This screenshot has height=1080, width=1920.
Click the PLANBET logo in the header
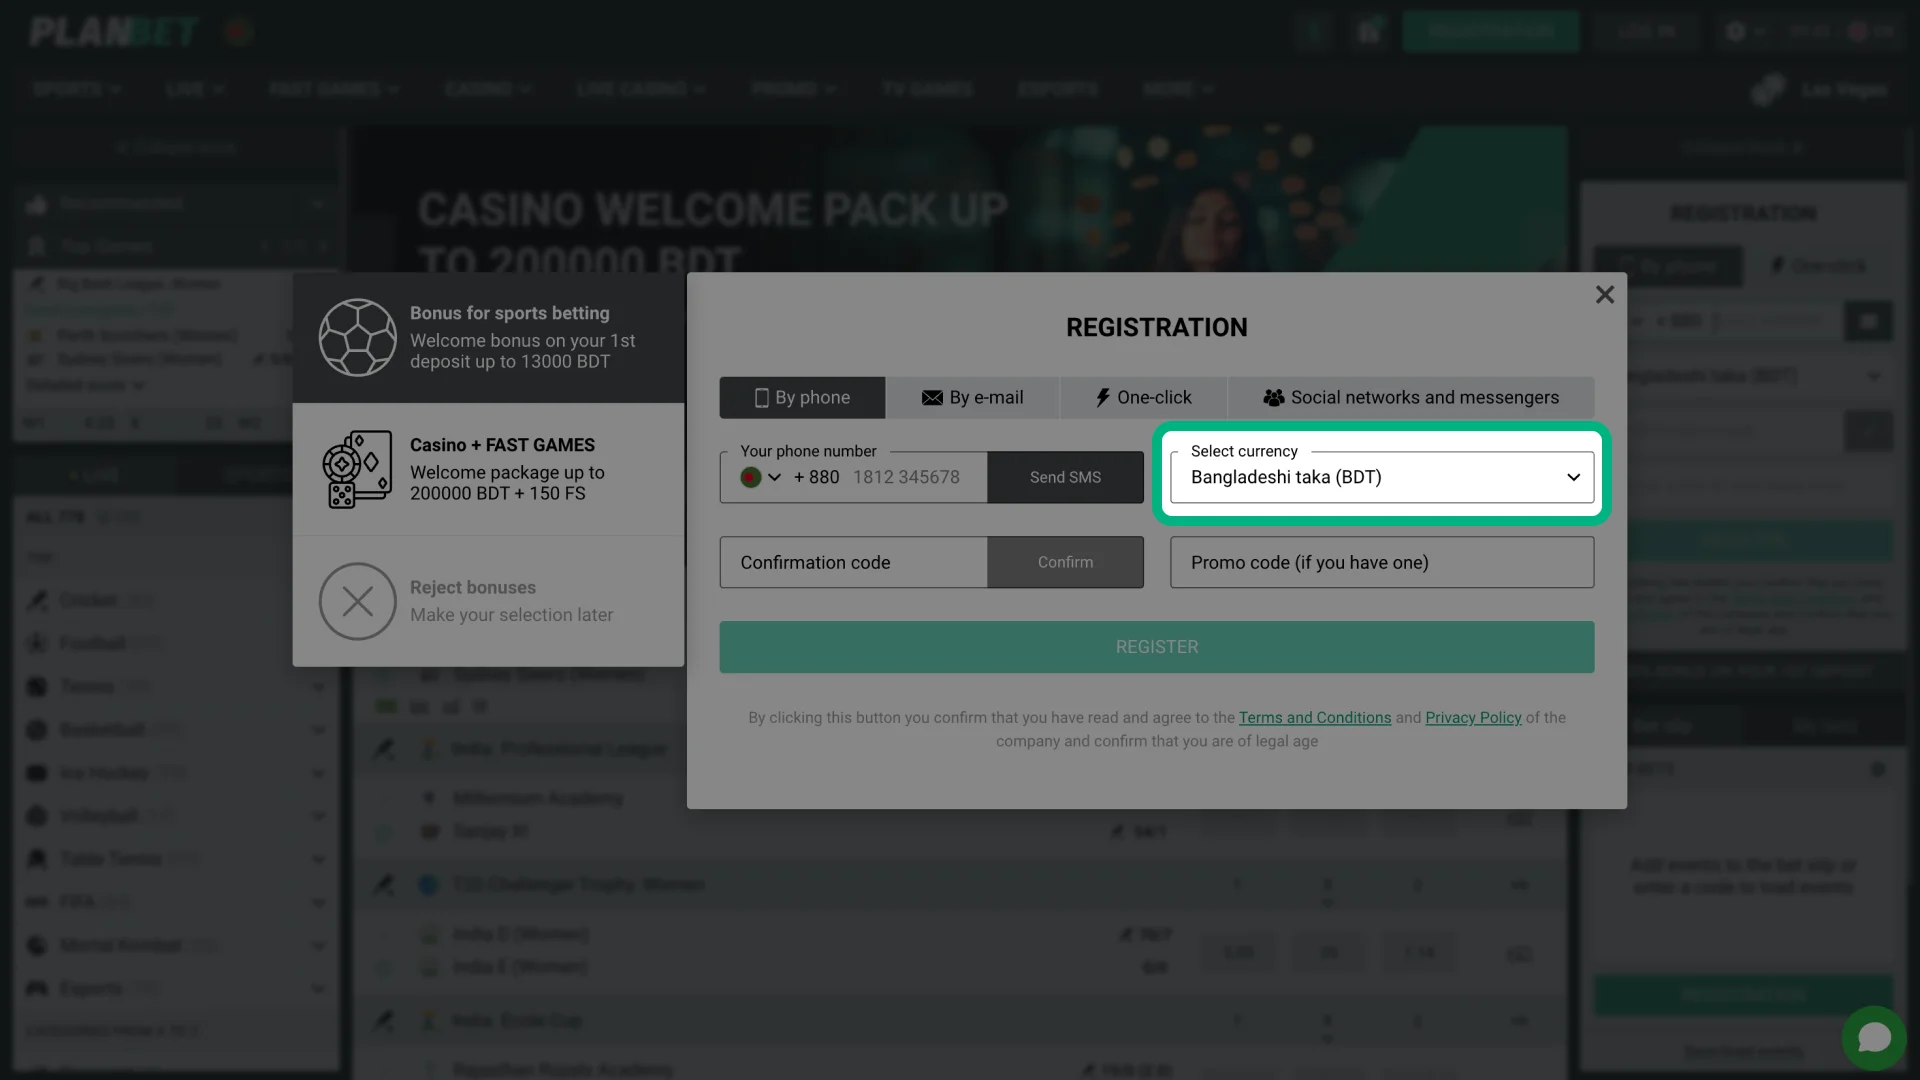113,32
